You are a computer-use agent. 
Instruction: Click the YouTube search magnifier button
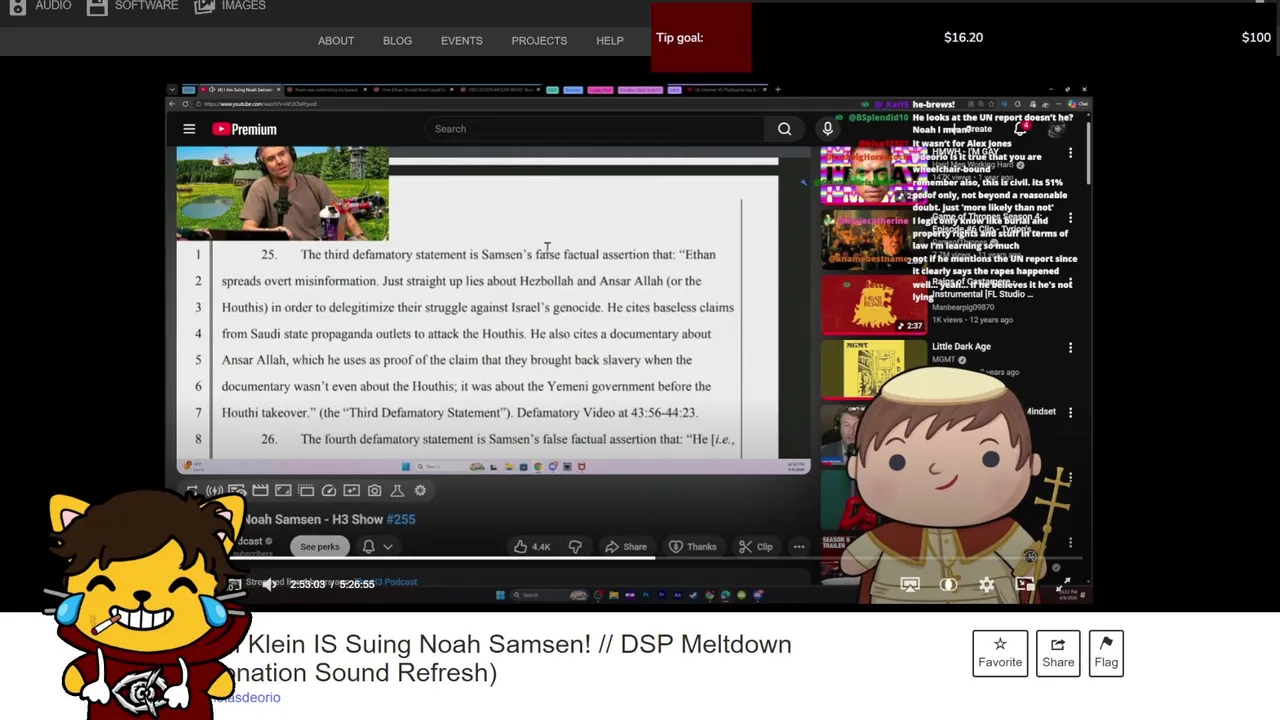point(784,129)
